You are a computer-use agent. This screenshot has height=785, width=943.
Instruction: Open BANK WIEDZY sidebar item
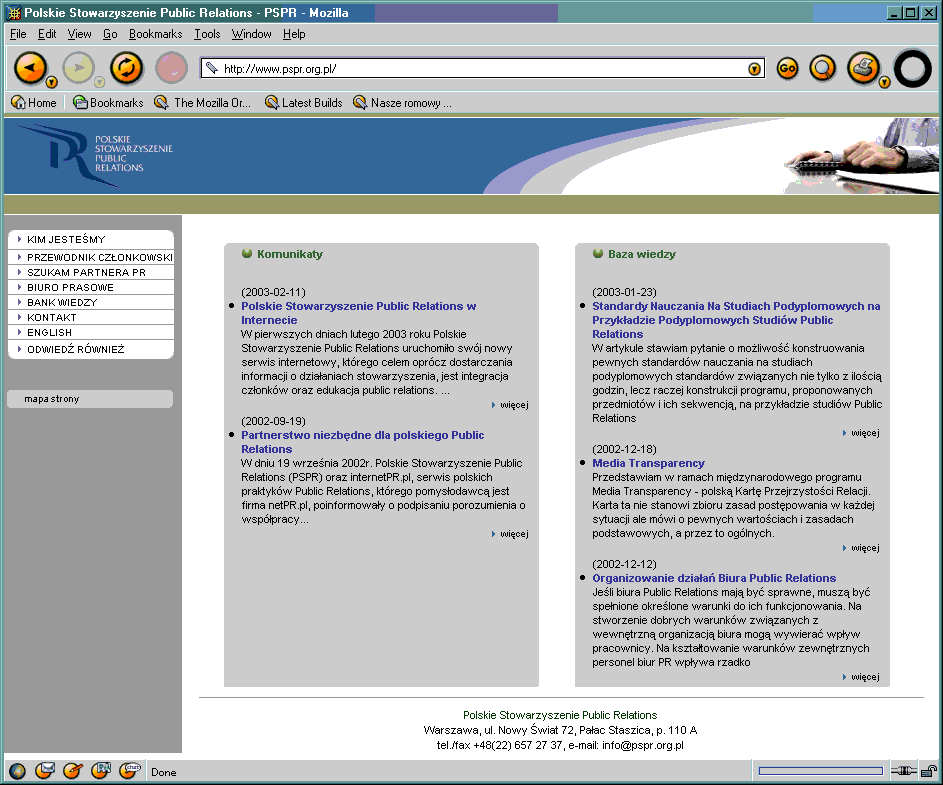coord(91,303)
